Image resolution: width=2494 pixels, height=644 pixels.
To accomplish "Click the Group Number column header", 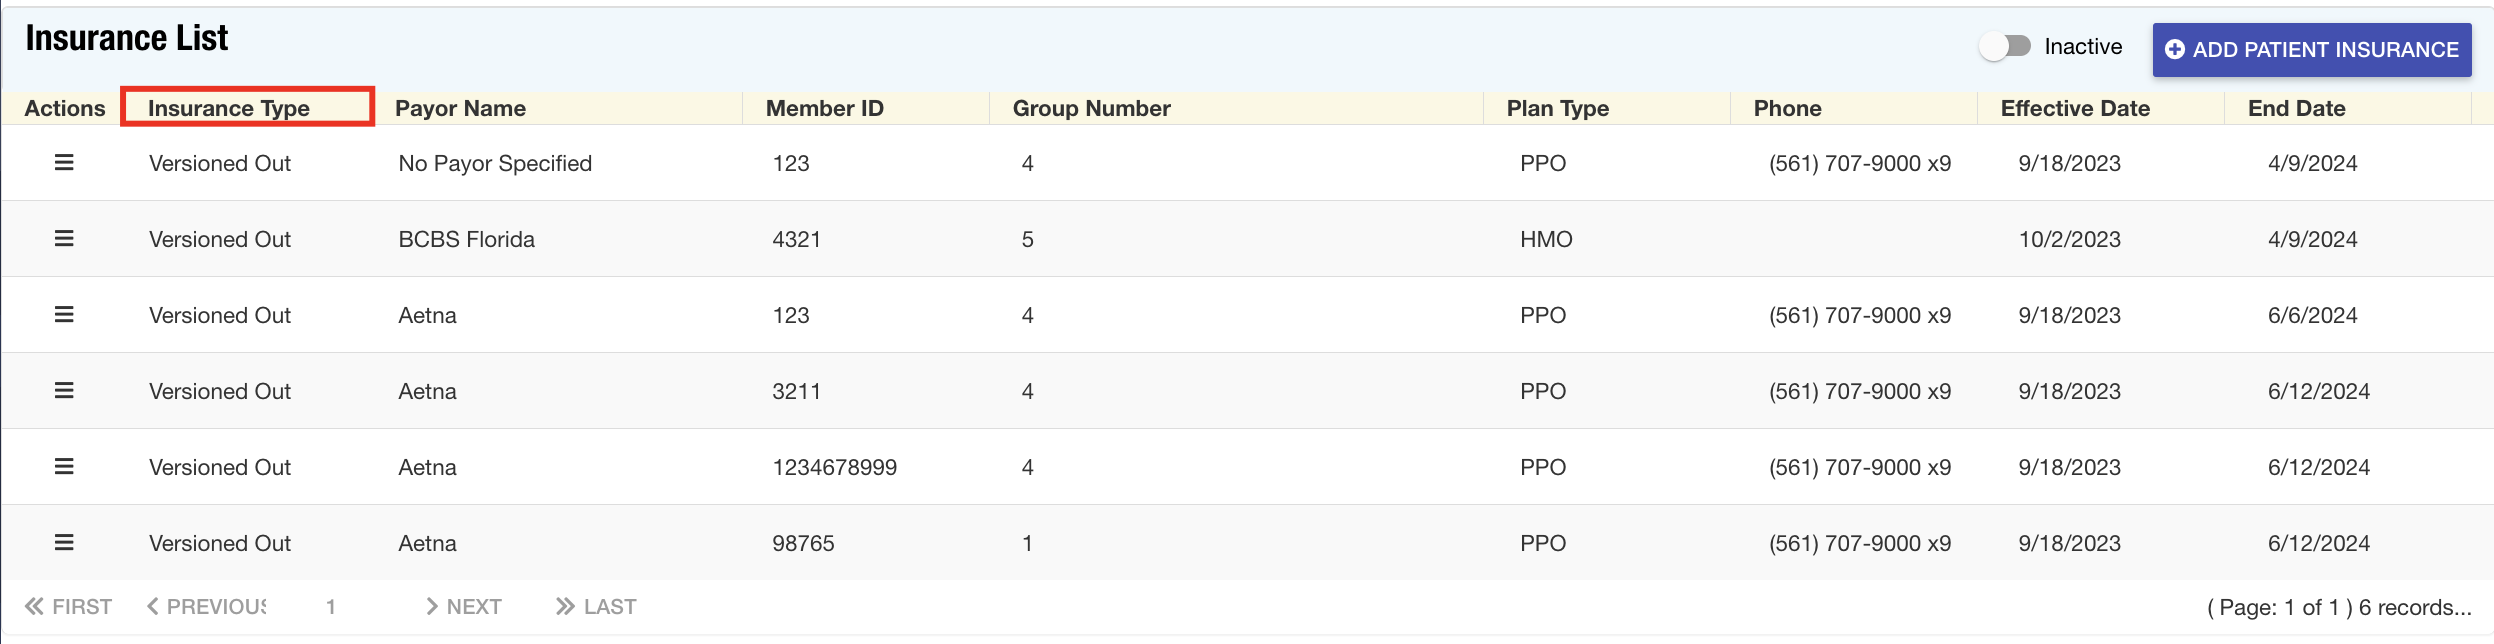I will click(x=1091, y=108).
